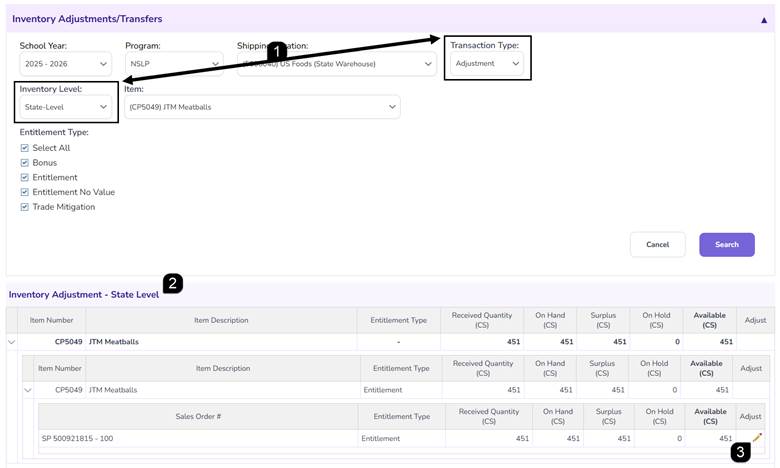Viewport: 780px width, 468px height.
Task: Toggle the Entitlement checkbox
Action: (x=24, y=178)
